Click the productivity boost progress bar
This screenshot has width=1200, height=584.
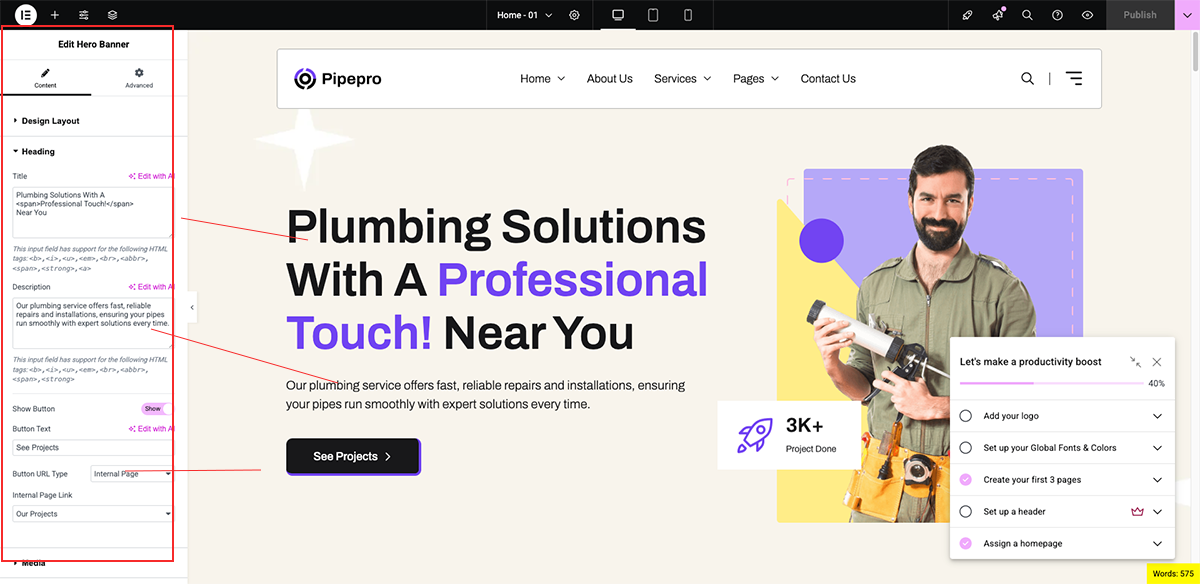tap(1051, 383)
